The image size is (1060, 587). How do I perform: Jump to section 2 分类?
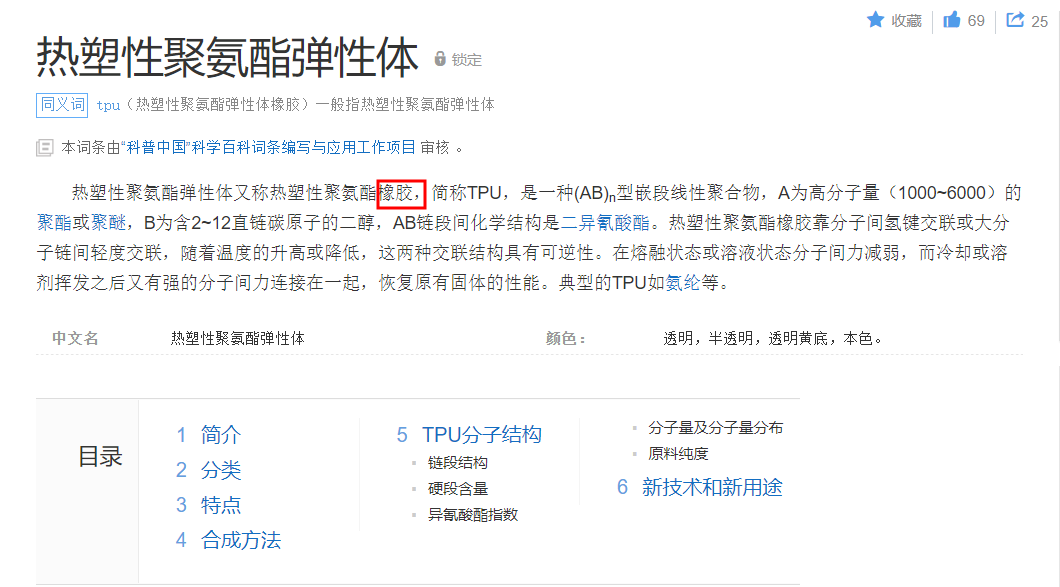[220, 470]
